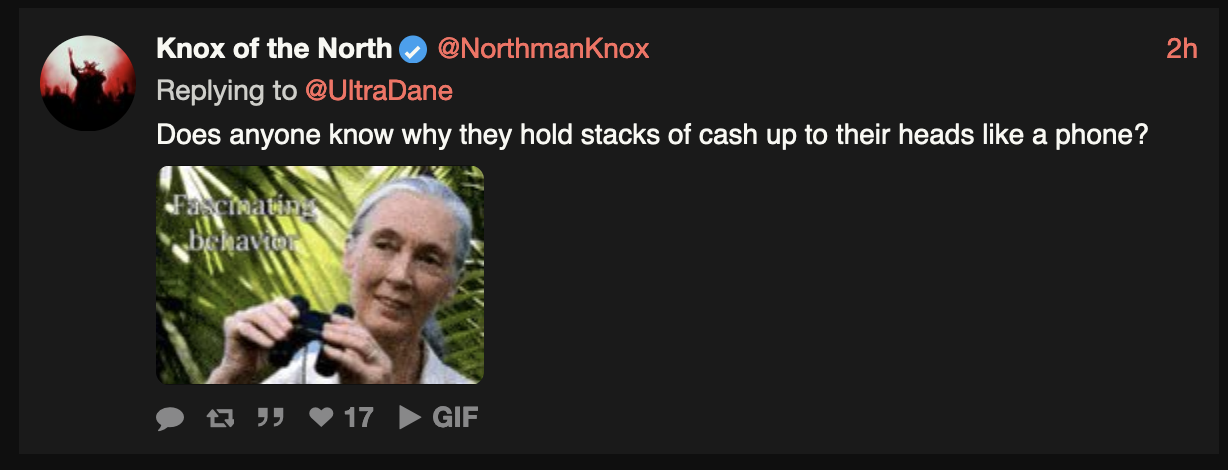Open the embedded GIF thumbnail

click(320, 275)
